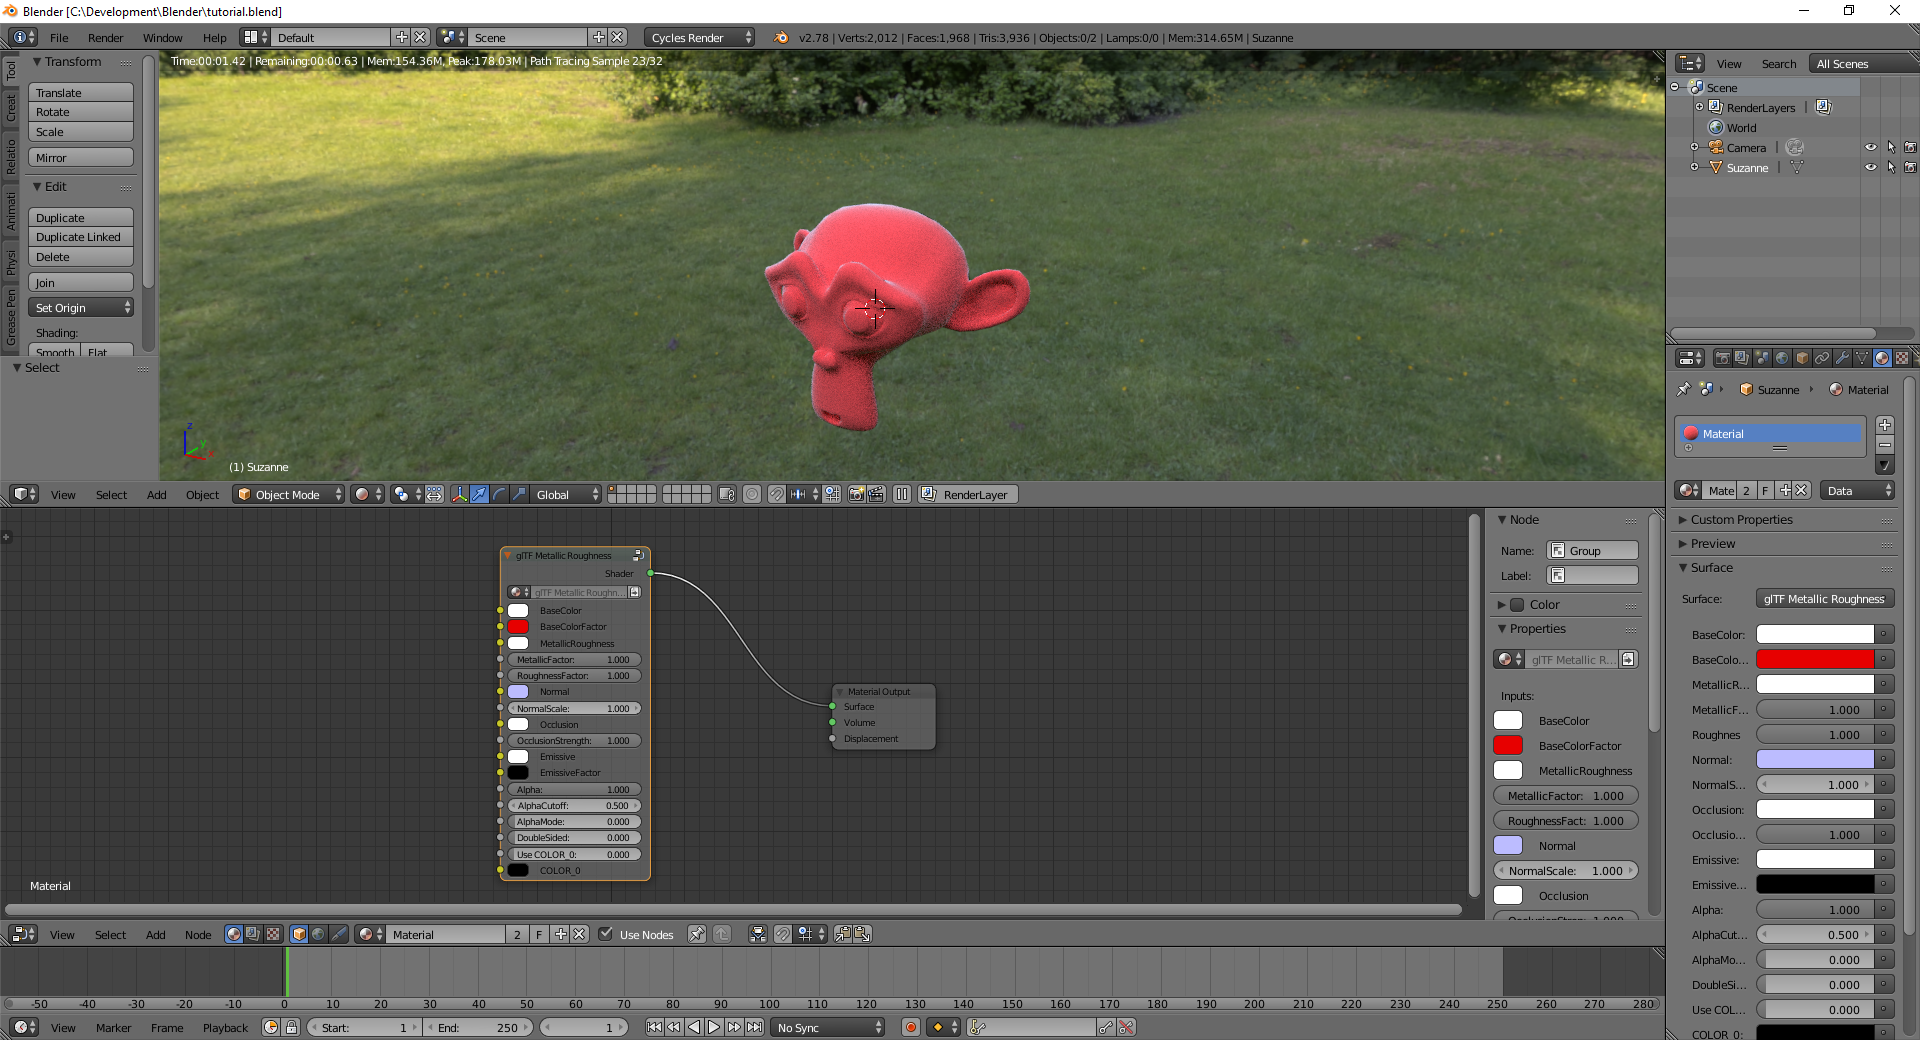
Task: Select the shader nodes tree type icon
Action: click(234, 934)
